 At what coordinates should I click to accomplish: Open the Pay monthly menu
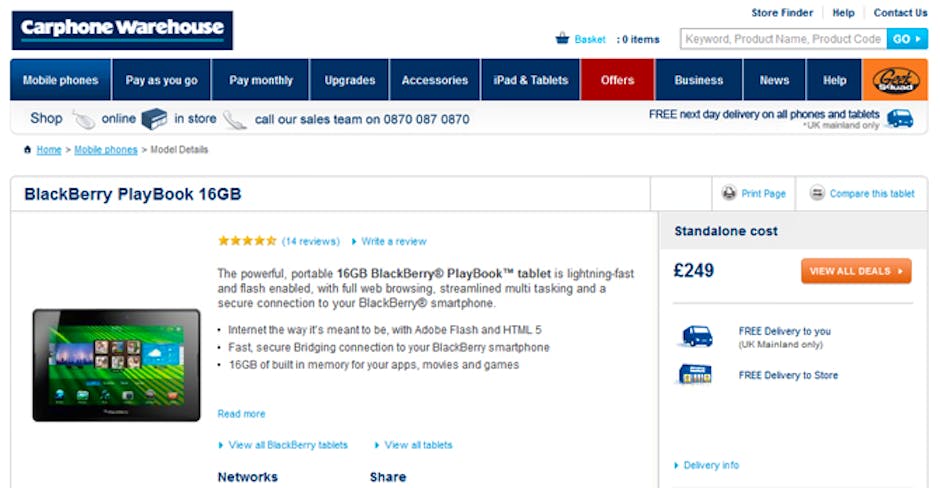(261, 80)
